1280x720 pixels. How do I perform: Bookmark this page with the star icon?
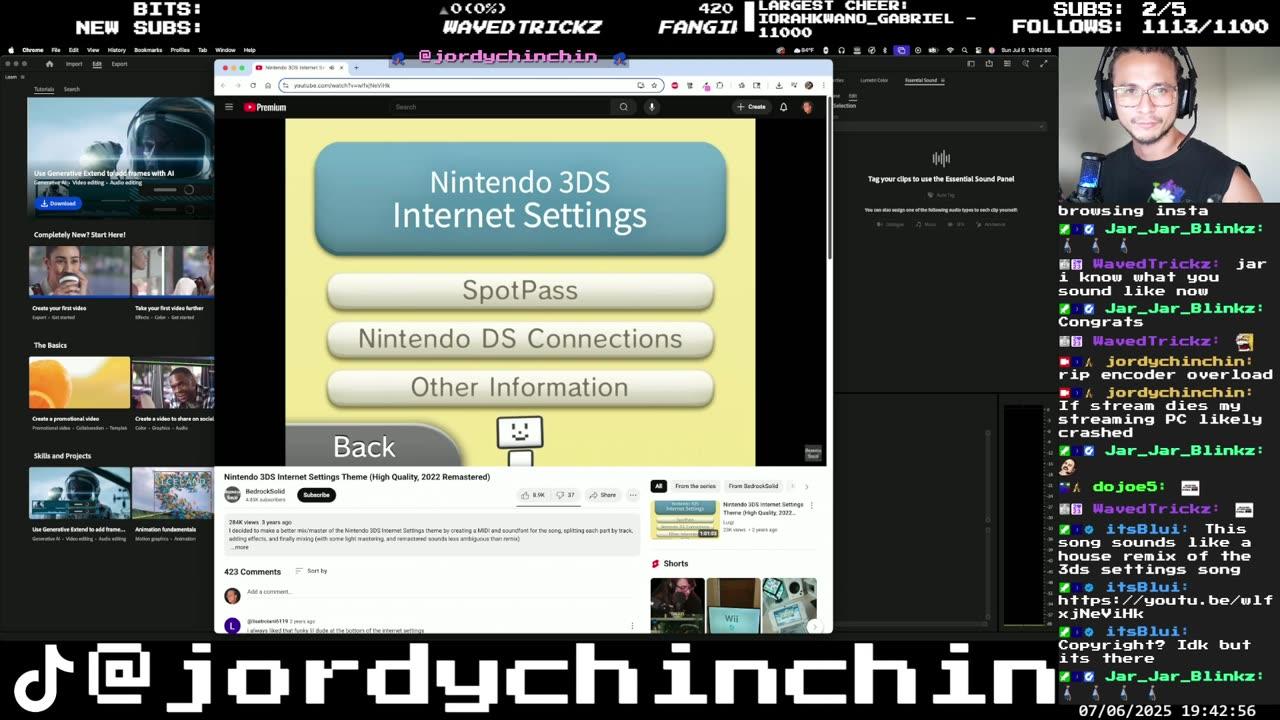coord(654,85)
